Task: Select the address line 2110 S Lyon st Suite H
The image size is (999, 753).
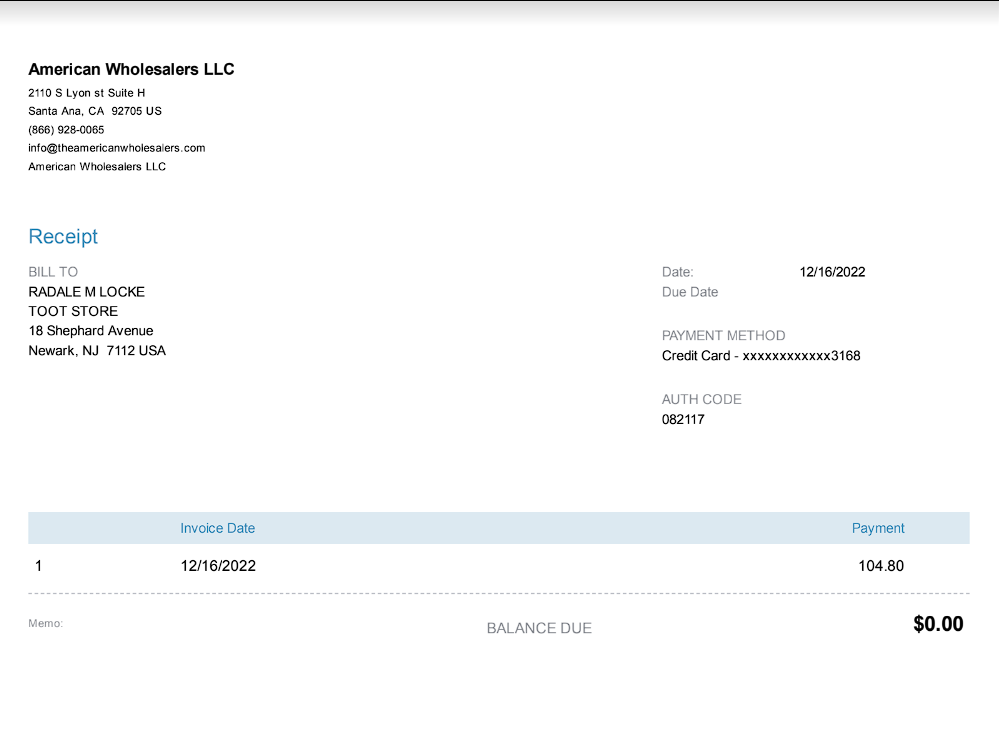Action: 87,93
